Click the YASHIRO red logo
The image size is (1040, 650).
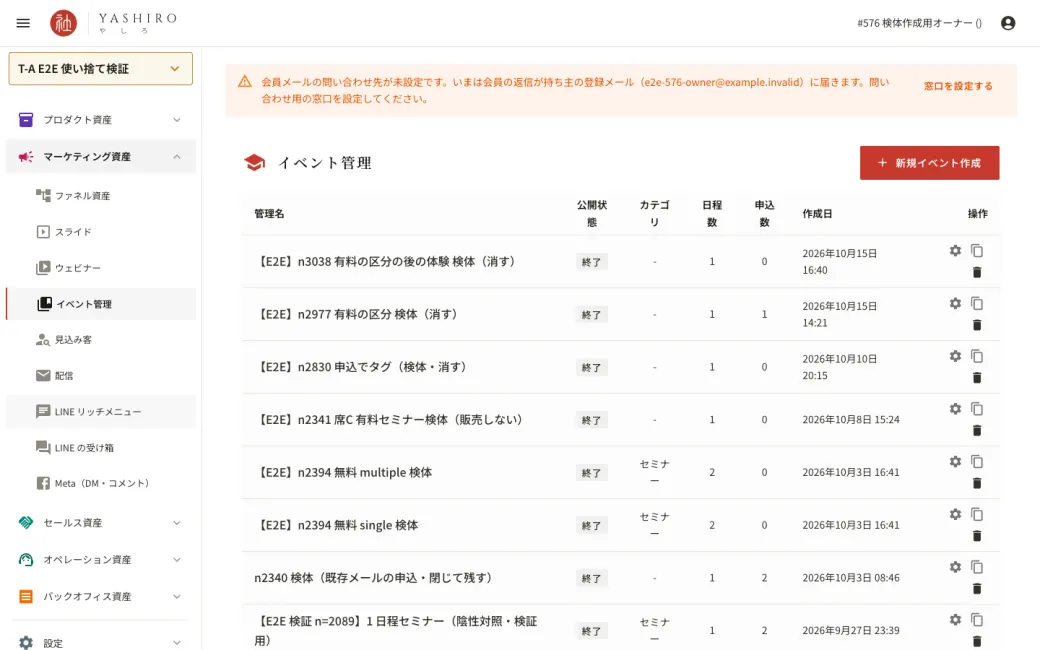pos(64,23)
